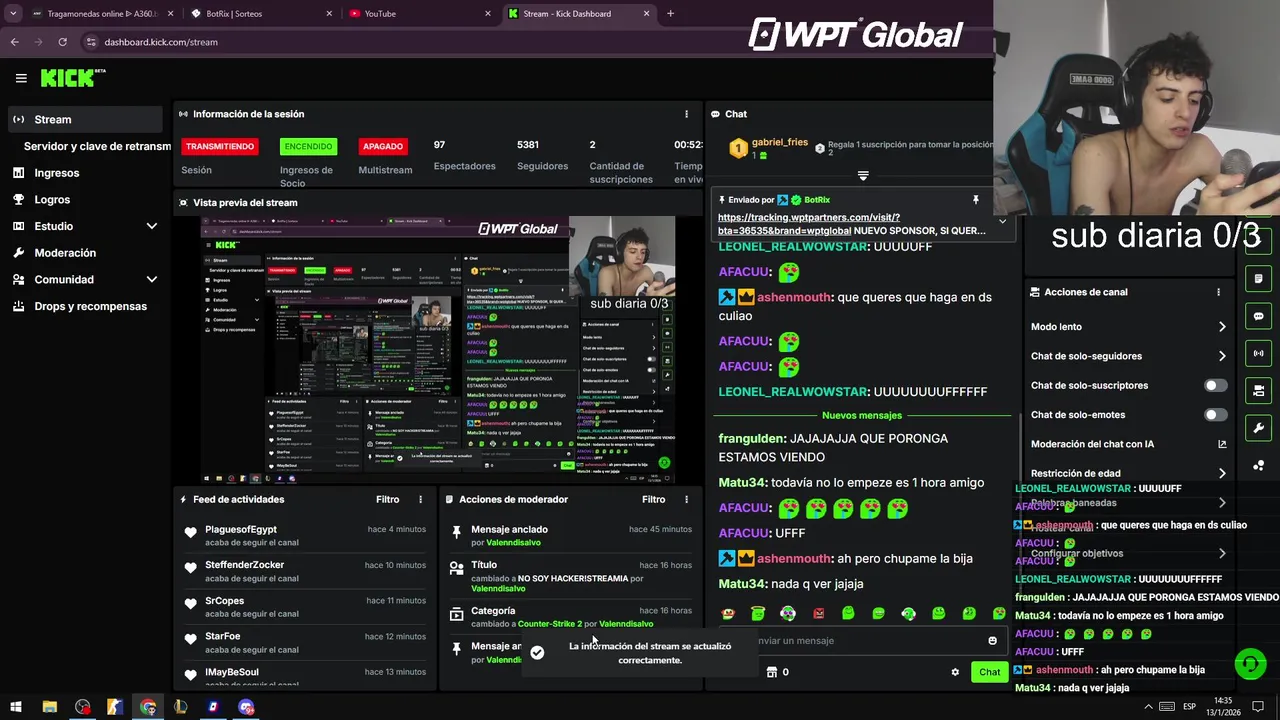Select channel actions icon in right rail
The width and height of the screenshot is (1280, 720).
coord(1259,391)
